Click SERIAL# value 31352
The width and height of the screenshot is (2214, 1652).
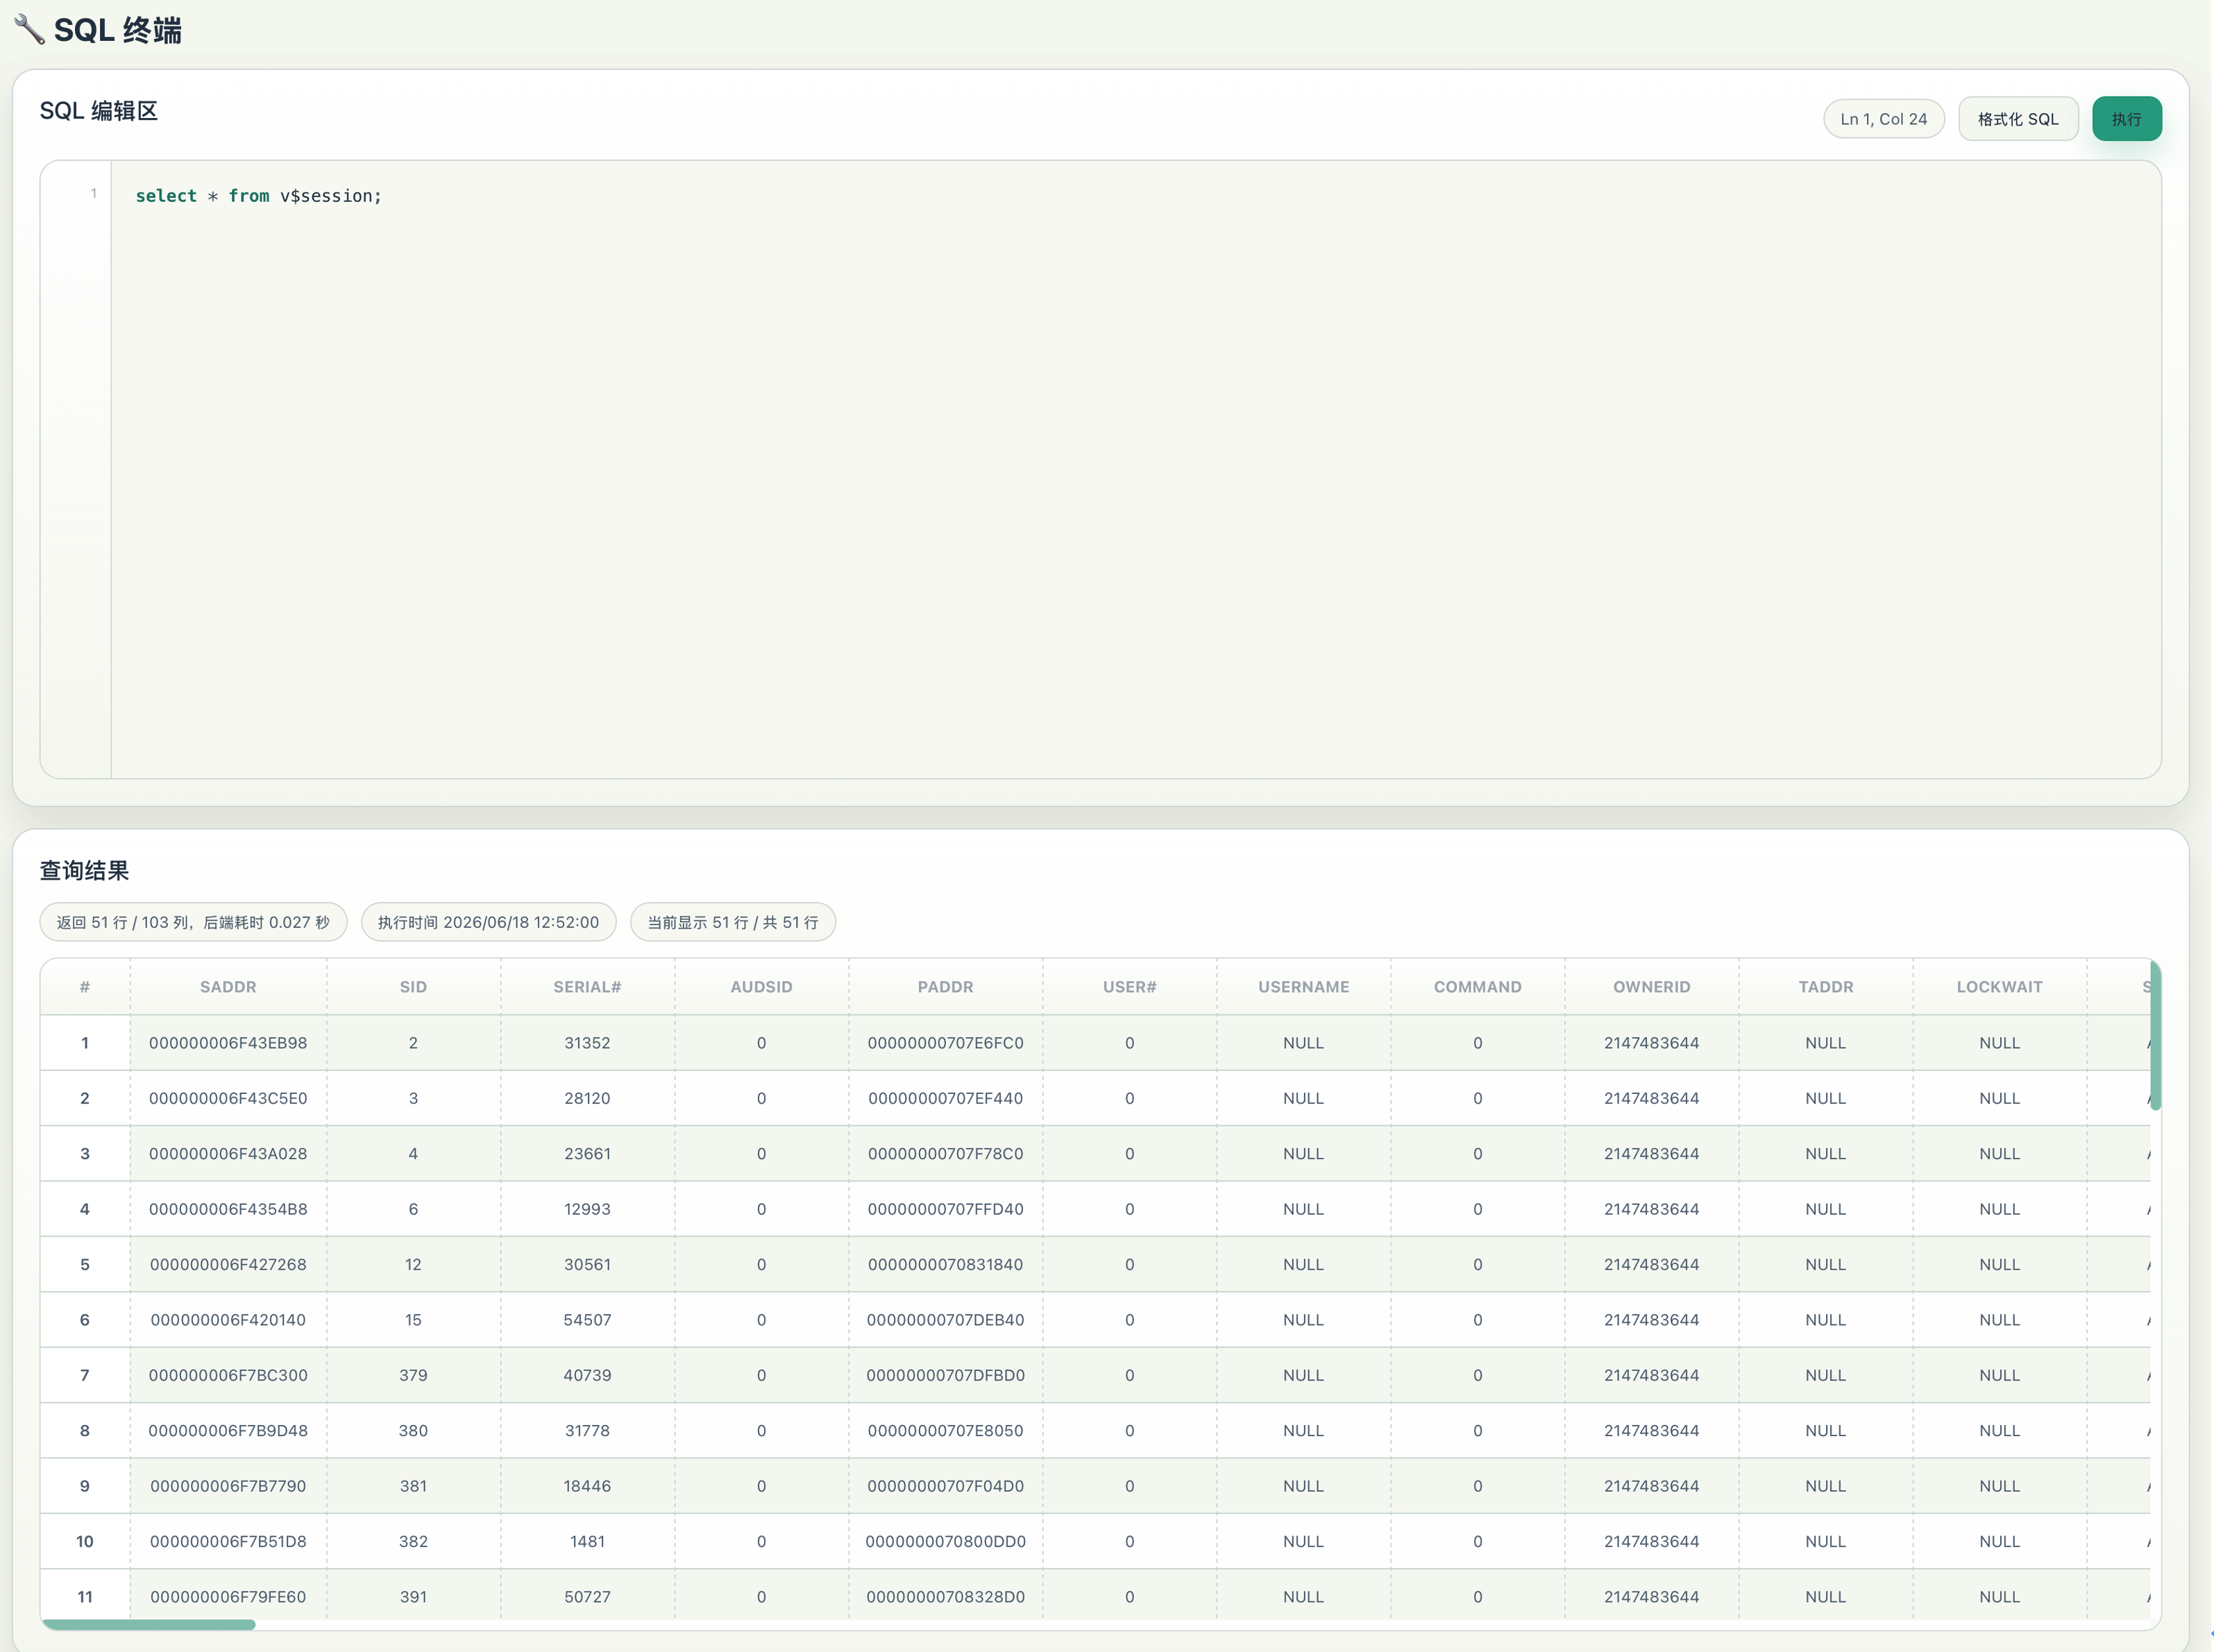(587, 1043)
